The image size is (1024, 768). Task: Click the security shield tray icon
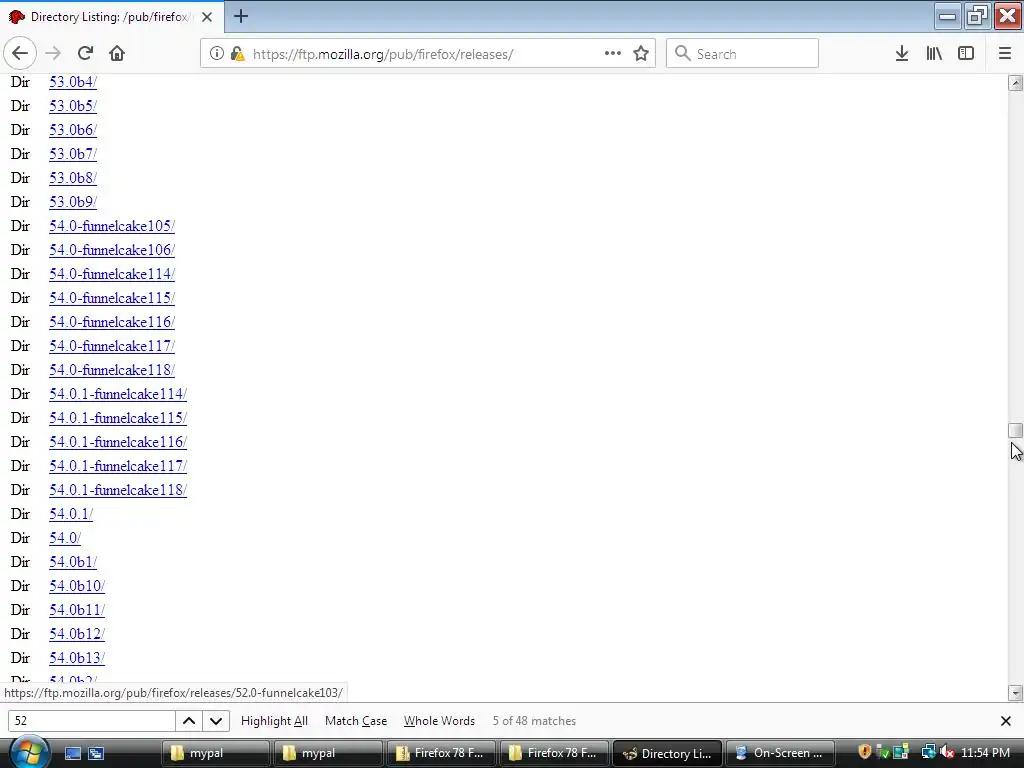point(865,752)
